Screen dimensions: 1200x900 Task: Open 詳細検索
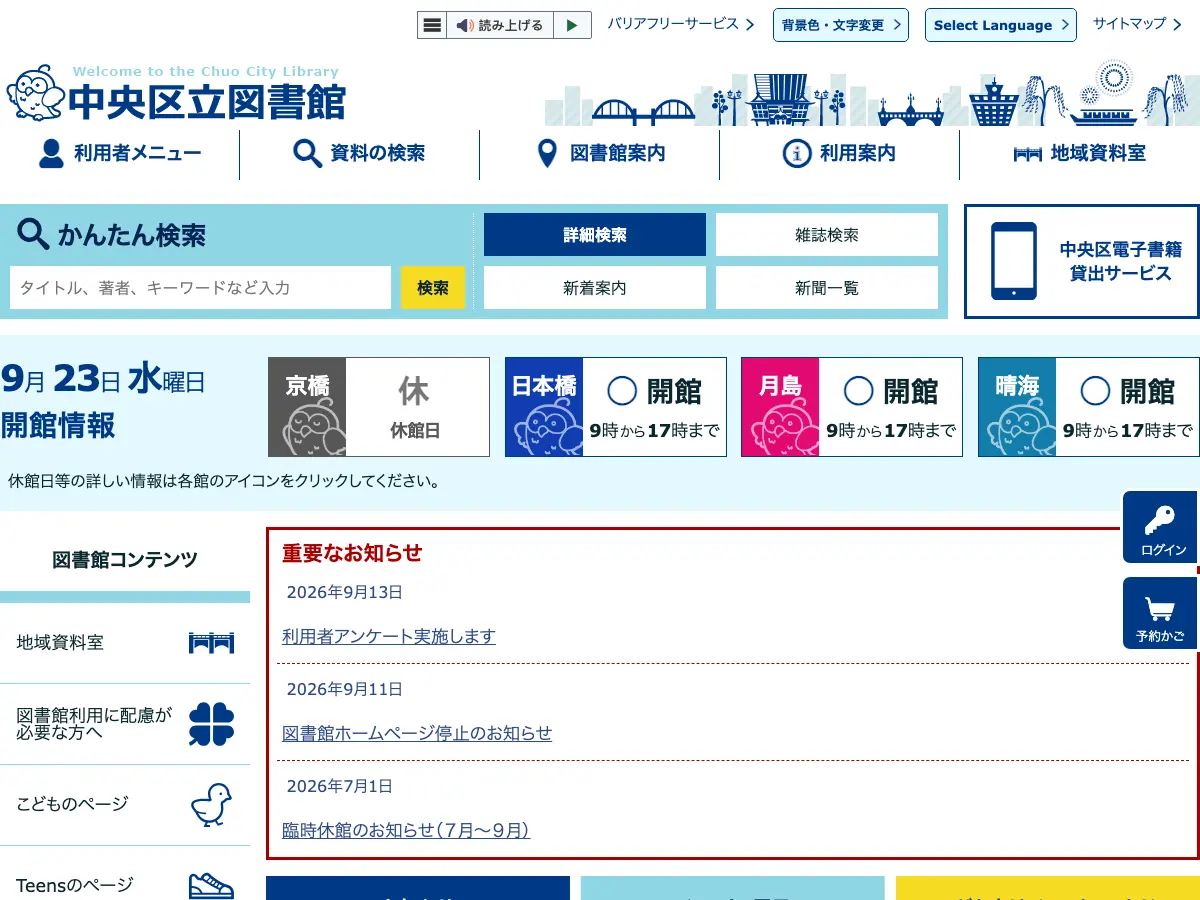595,235
